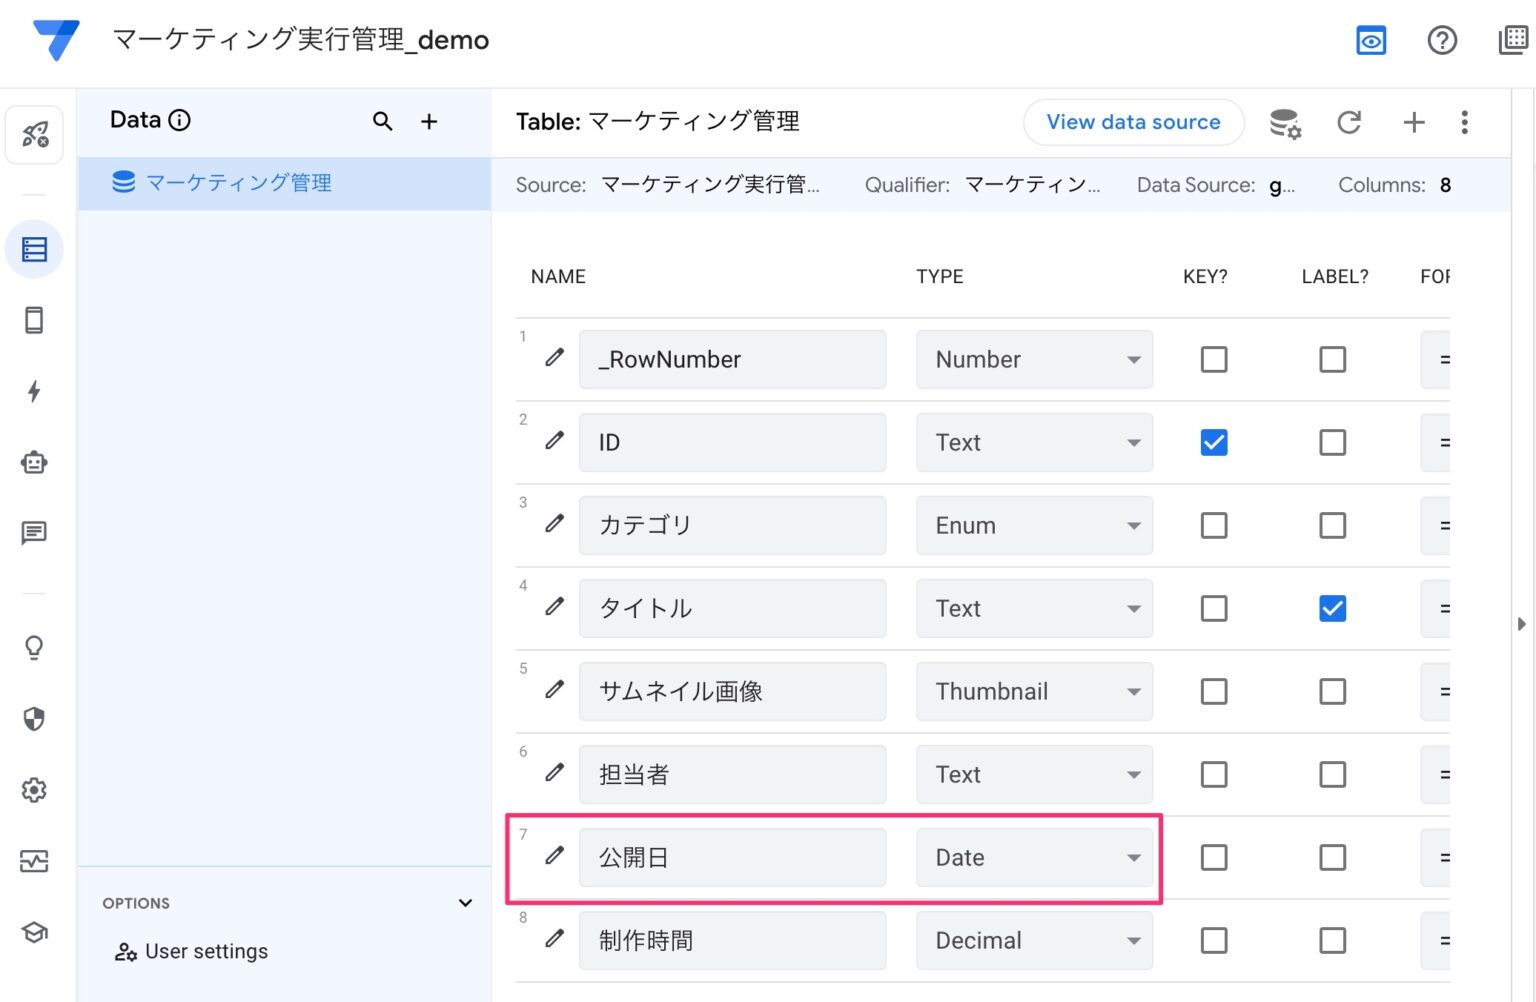Click the app preview eye icon

[1371, 40]
